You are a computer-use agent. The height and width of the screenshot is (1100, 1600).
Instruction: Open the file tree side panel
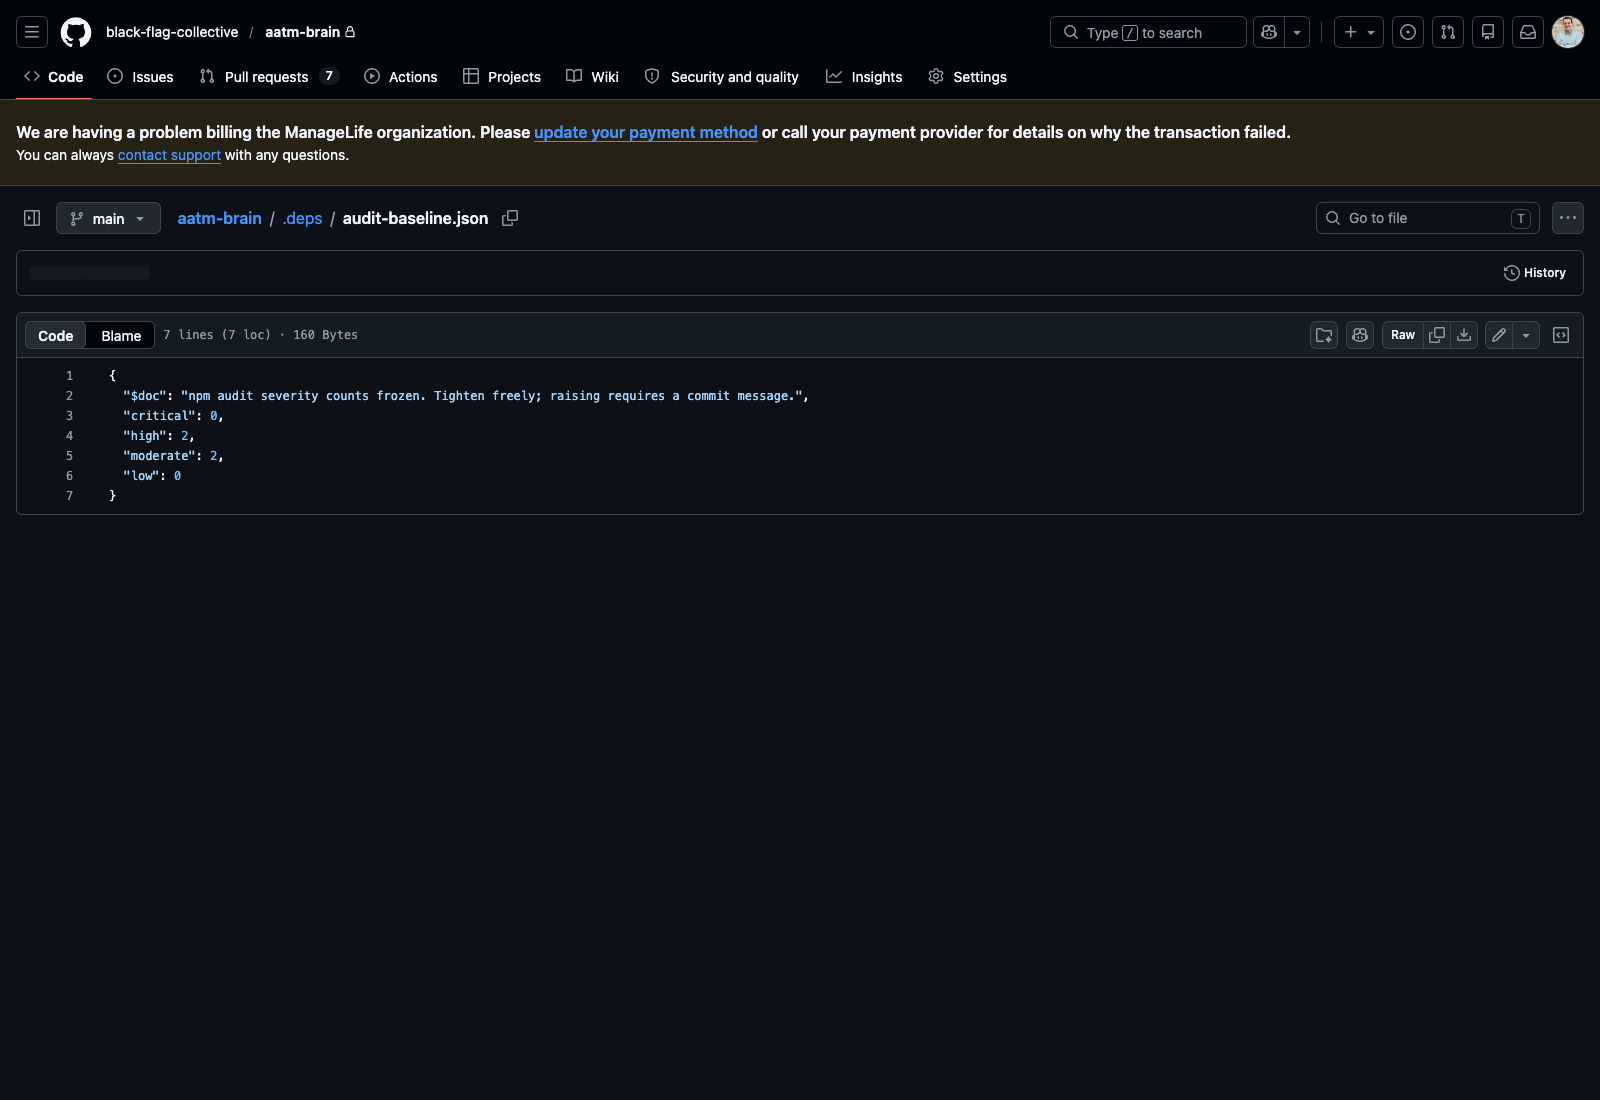pos(31,218)
